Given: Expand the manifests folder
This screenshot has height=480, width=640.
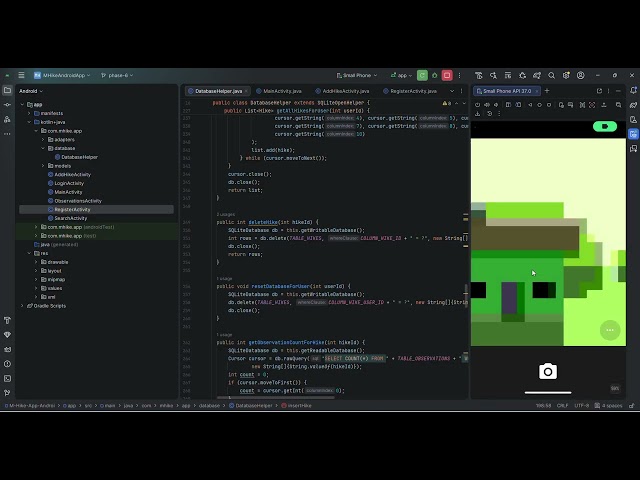Looking at the screenshot, I should [x=29, y=113].
